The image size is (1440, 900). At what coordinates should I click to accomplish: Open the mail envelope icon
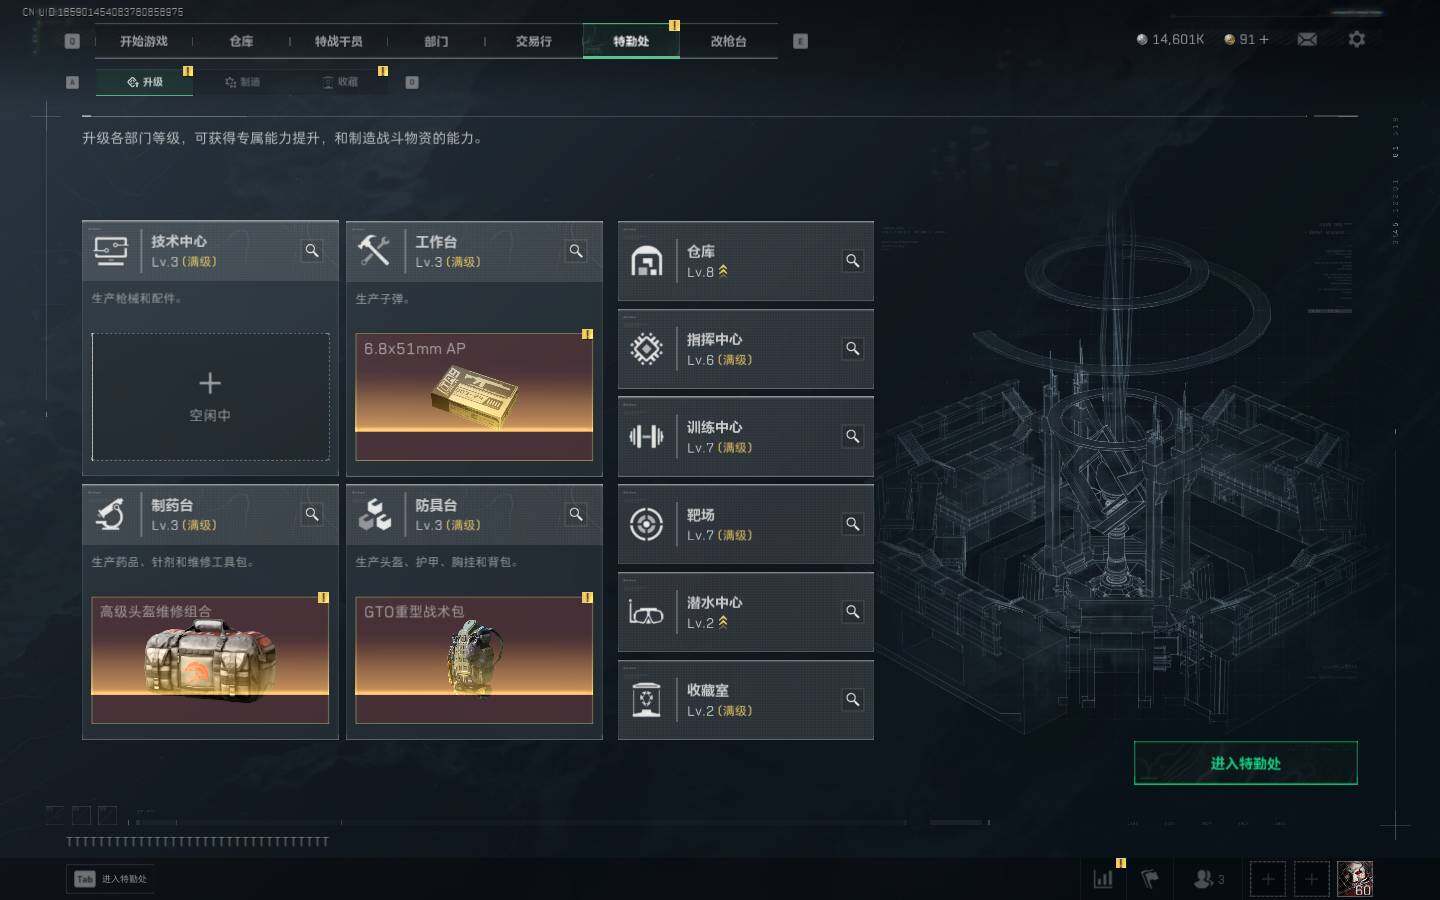(1307, 39)
